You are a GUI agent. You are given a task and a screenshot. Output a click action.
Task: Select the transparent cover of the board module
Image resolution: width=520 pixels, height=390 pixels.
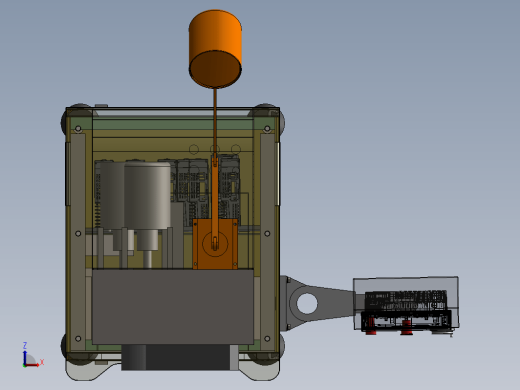(406, 283)
